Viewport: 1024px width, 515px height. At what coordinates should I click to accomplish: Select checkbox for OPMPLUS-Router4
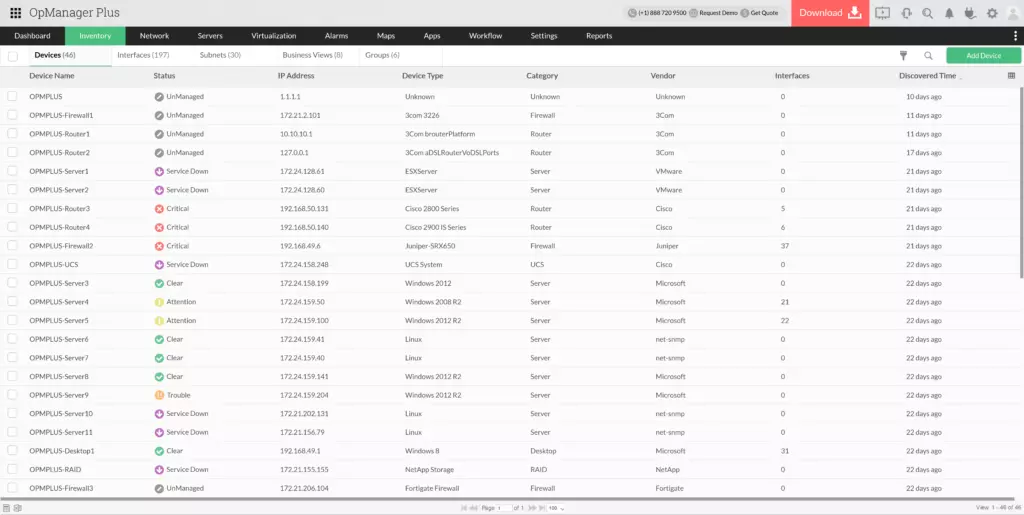[12, 226]
